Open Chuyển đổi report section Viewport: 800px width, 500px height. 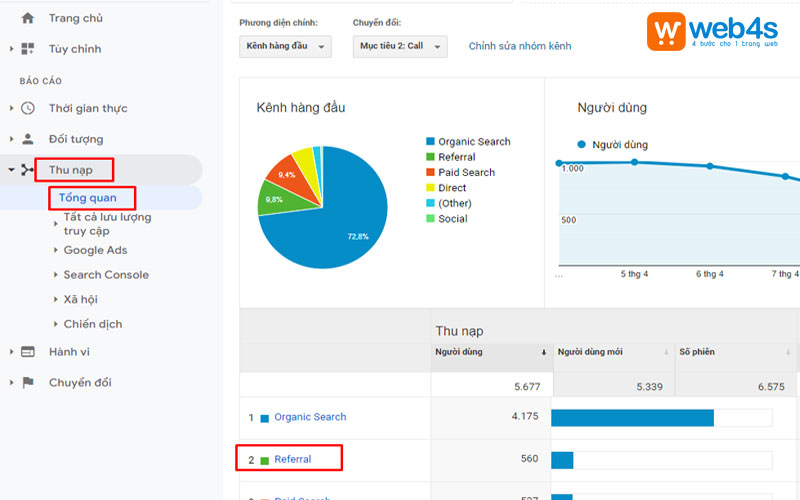[x=80, y=382]
